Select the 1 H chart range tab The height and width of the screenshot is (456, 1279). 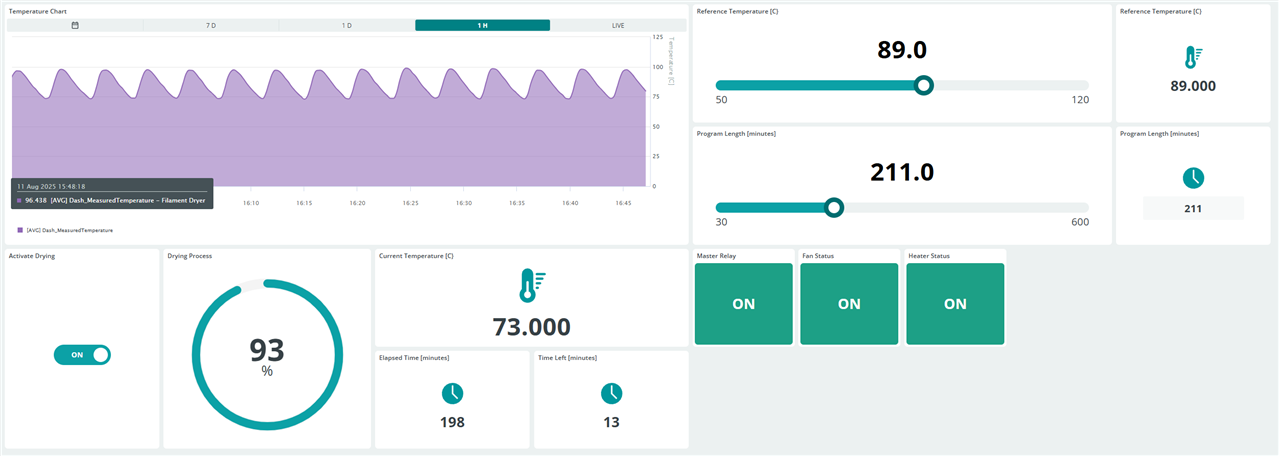(482, 25)
